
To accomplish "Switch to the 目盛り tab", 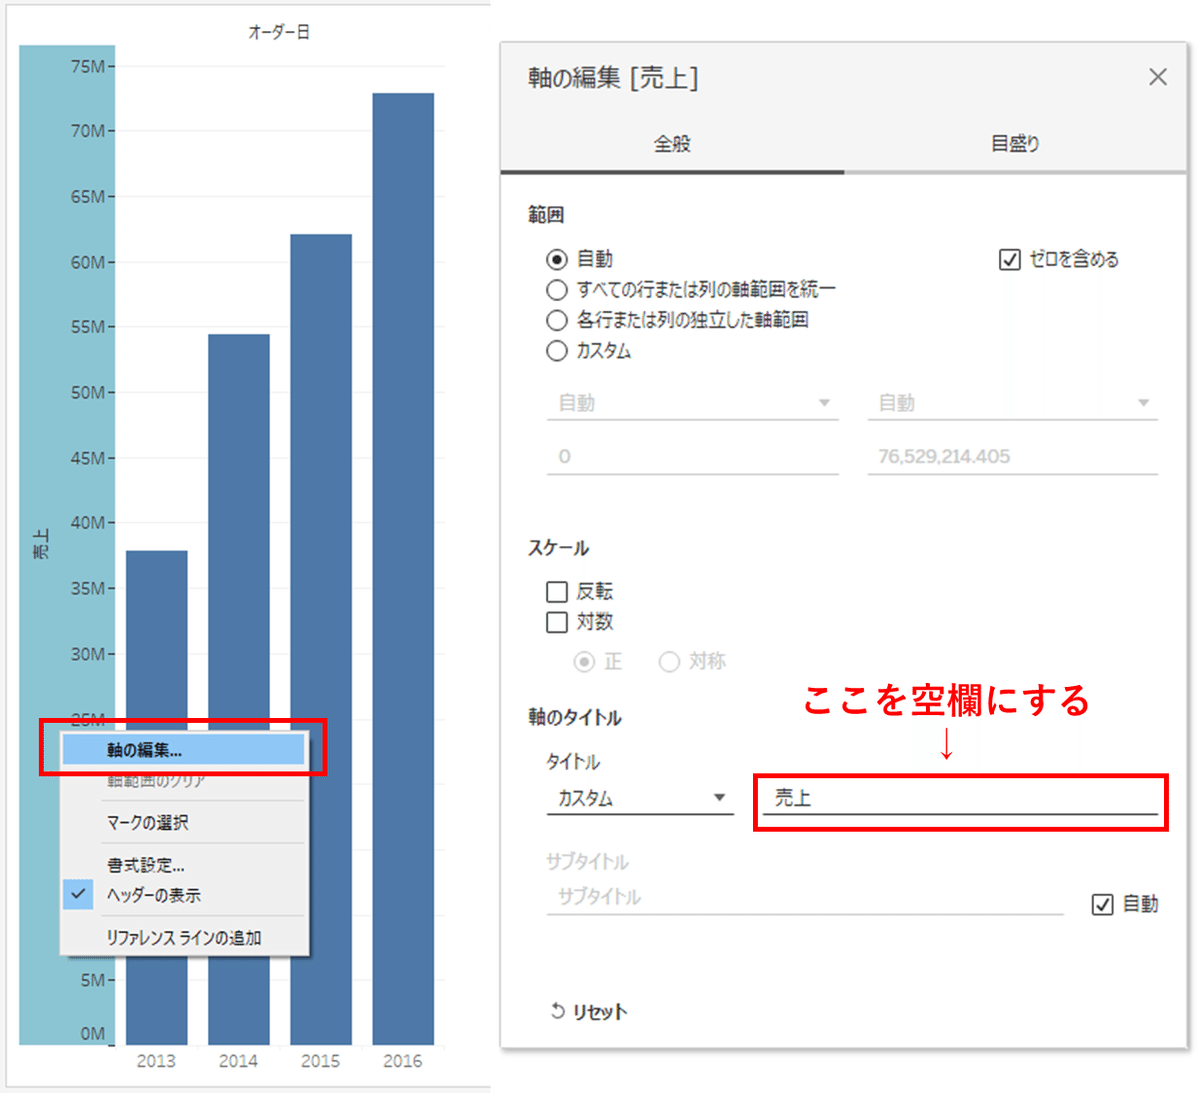I will click(x=1014, y=143).
